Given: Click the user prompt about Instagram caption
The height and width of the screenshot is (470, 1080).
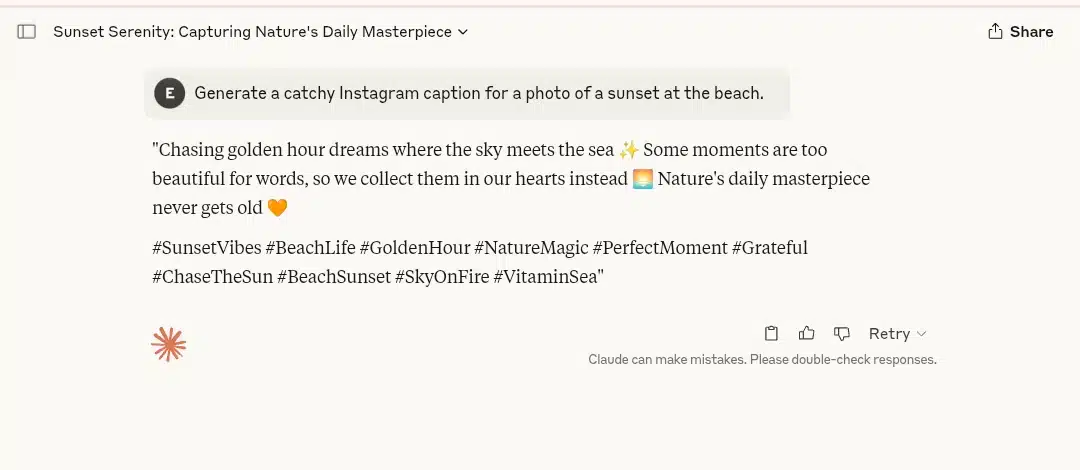Looking at the screenshot, I should tap(479, 93).
